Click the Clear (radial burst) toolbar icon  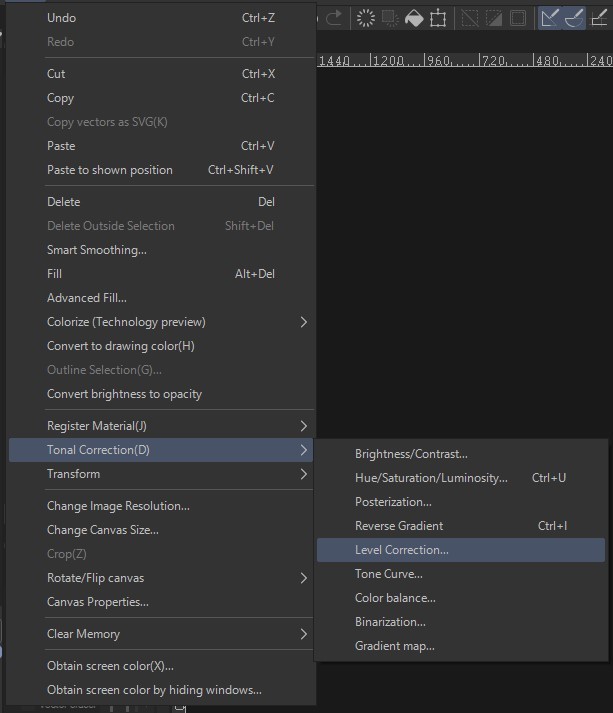[x=366, y=18]
